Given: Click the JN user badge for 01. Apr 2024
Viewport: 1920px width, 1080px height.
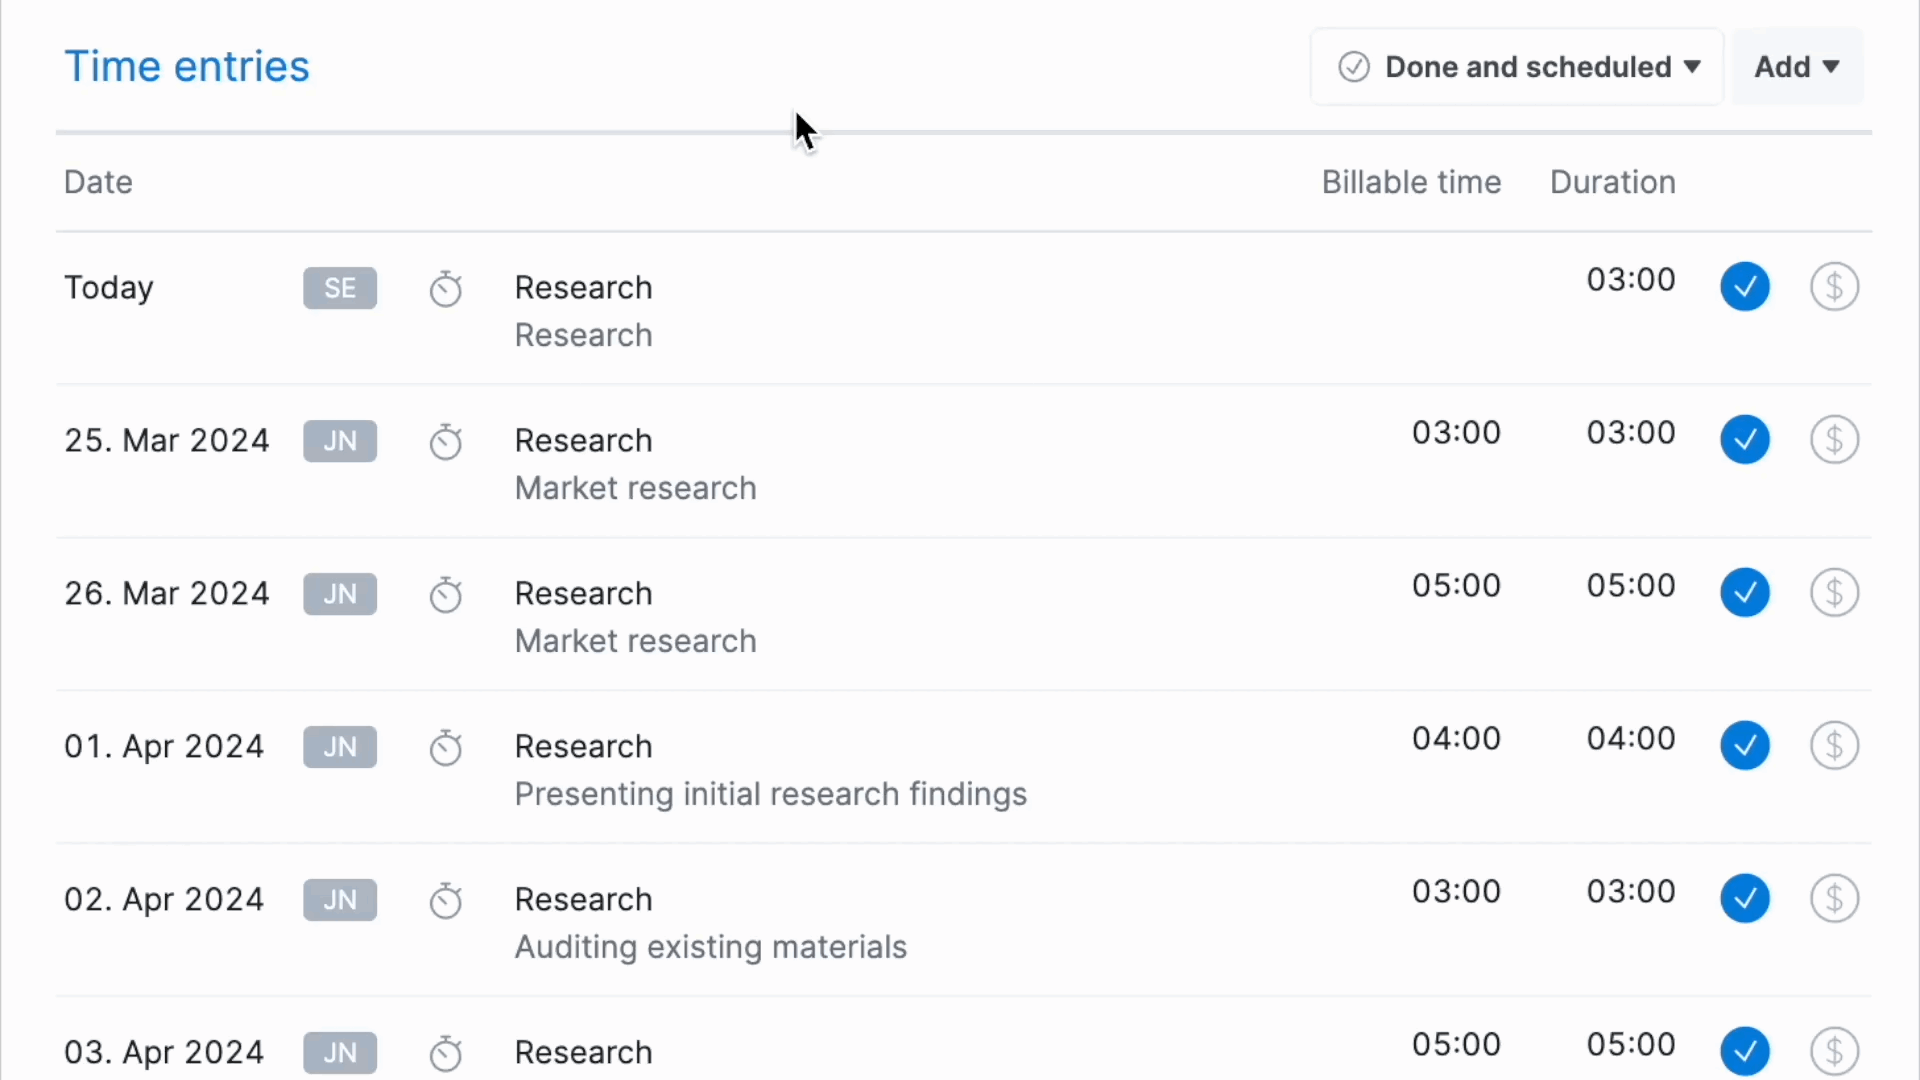Looking at the screenshot, I should [340, 747].
